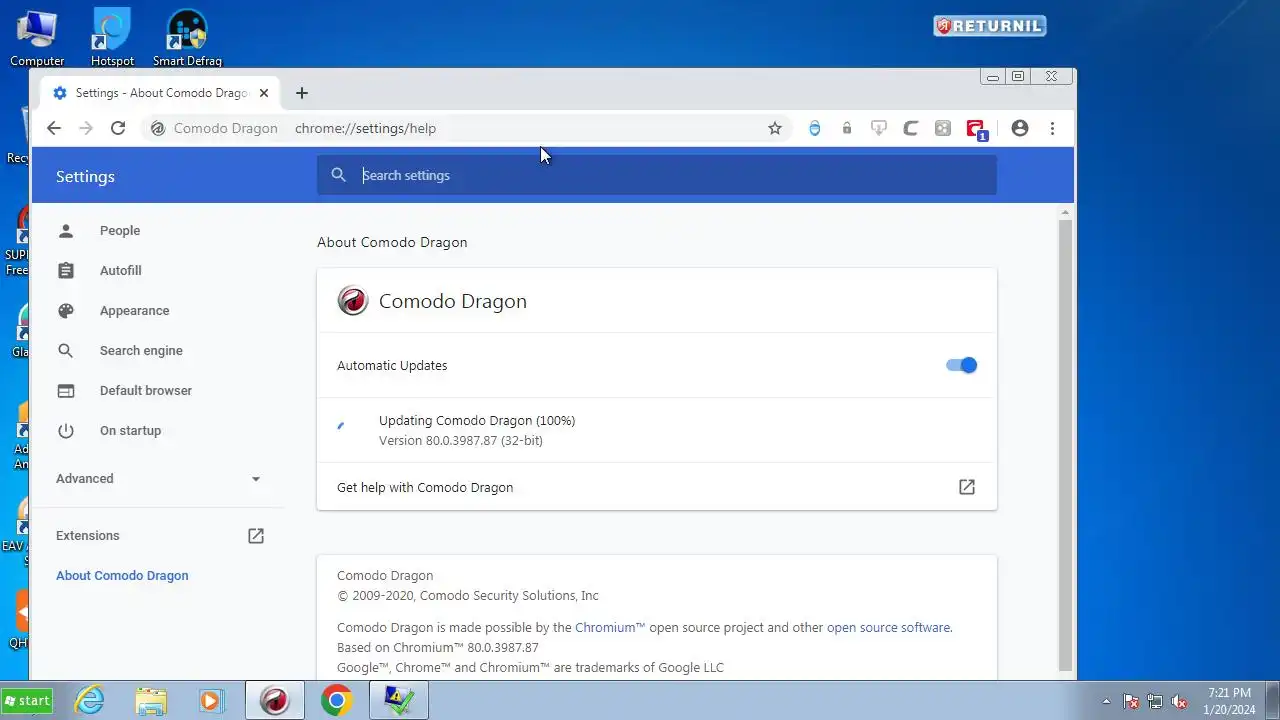Open Google Chrome from the taskbar

[337, 701]
